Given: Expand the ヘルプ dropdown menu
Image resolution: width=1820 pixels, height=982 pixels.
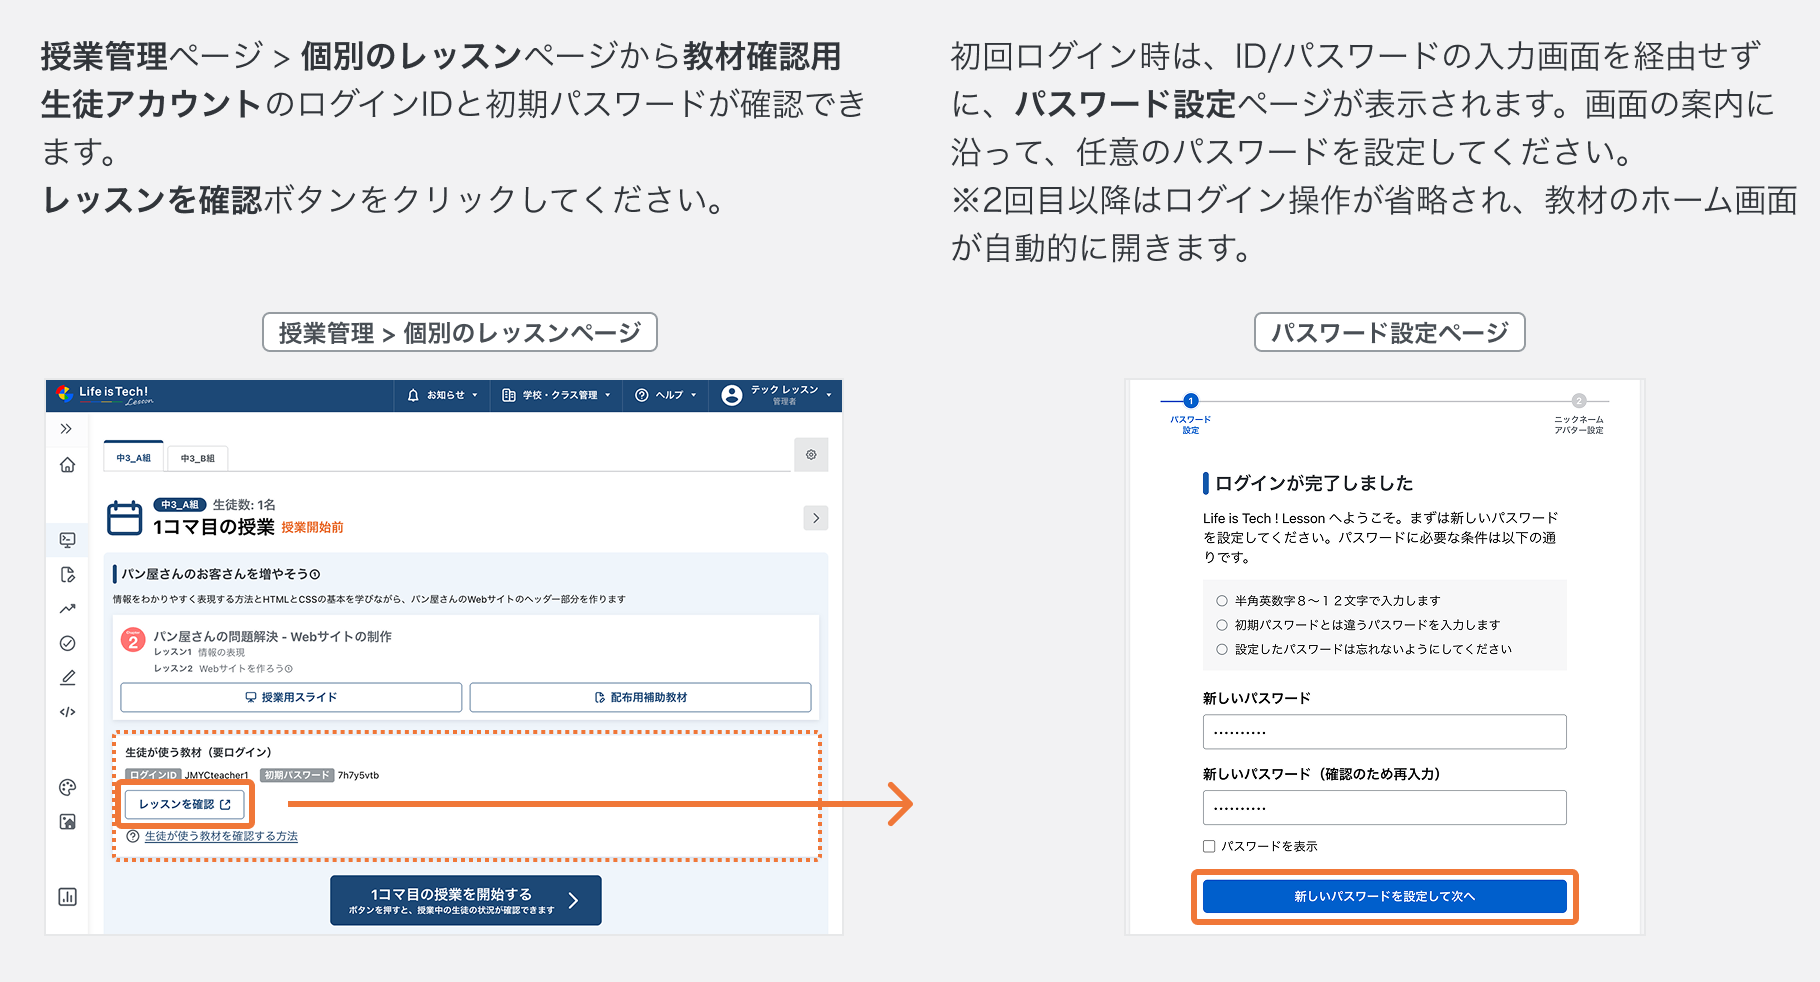Looking at the screenshot, I should point(664,395).
